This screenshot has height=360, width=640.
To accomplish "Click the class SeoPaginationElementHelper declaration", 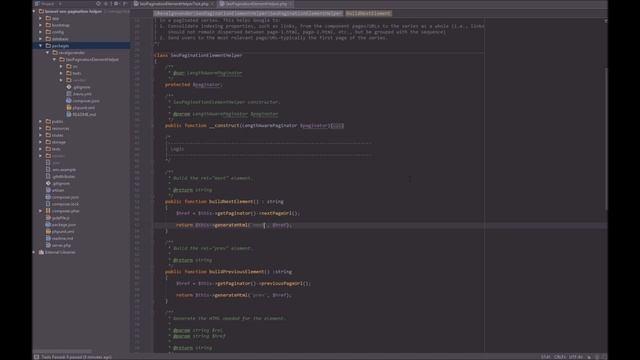I will click(x=198, y=55).
